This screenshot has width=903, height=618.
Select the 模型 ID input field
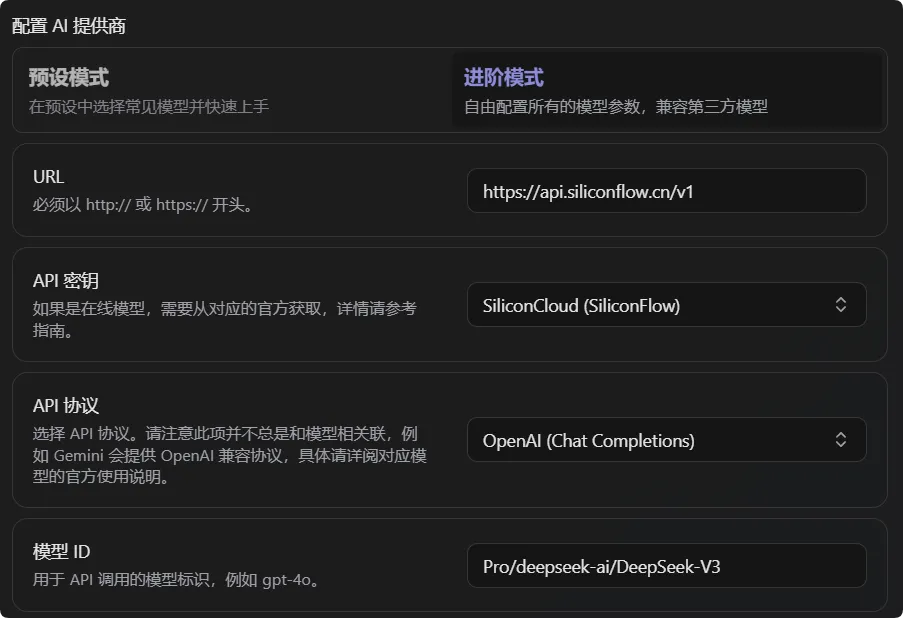coord(666,565)
